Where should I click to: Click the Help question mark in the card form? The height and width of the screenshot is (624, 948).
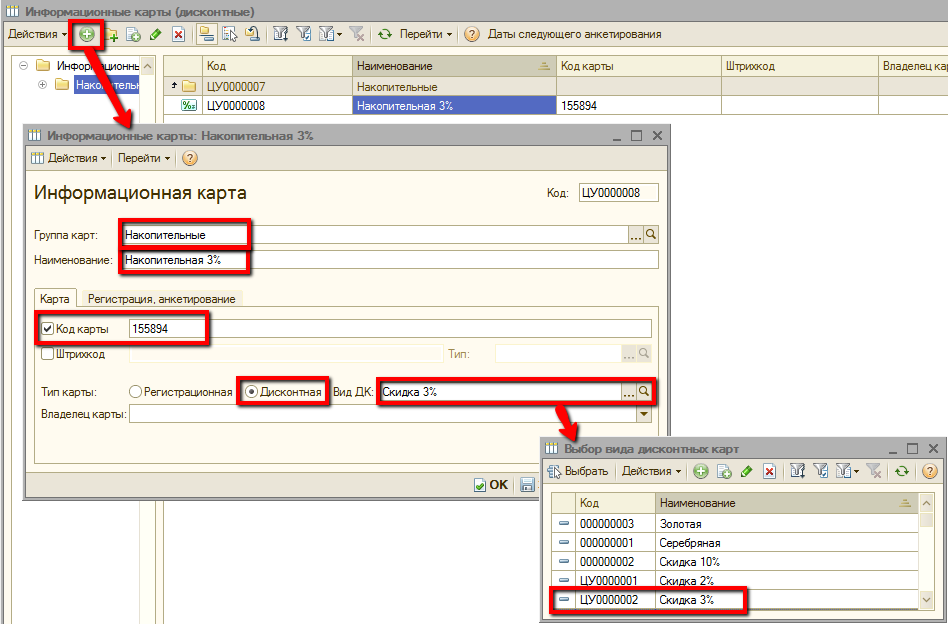pyautogui.click(x=190, y=158)
